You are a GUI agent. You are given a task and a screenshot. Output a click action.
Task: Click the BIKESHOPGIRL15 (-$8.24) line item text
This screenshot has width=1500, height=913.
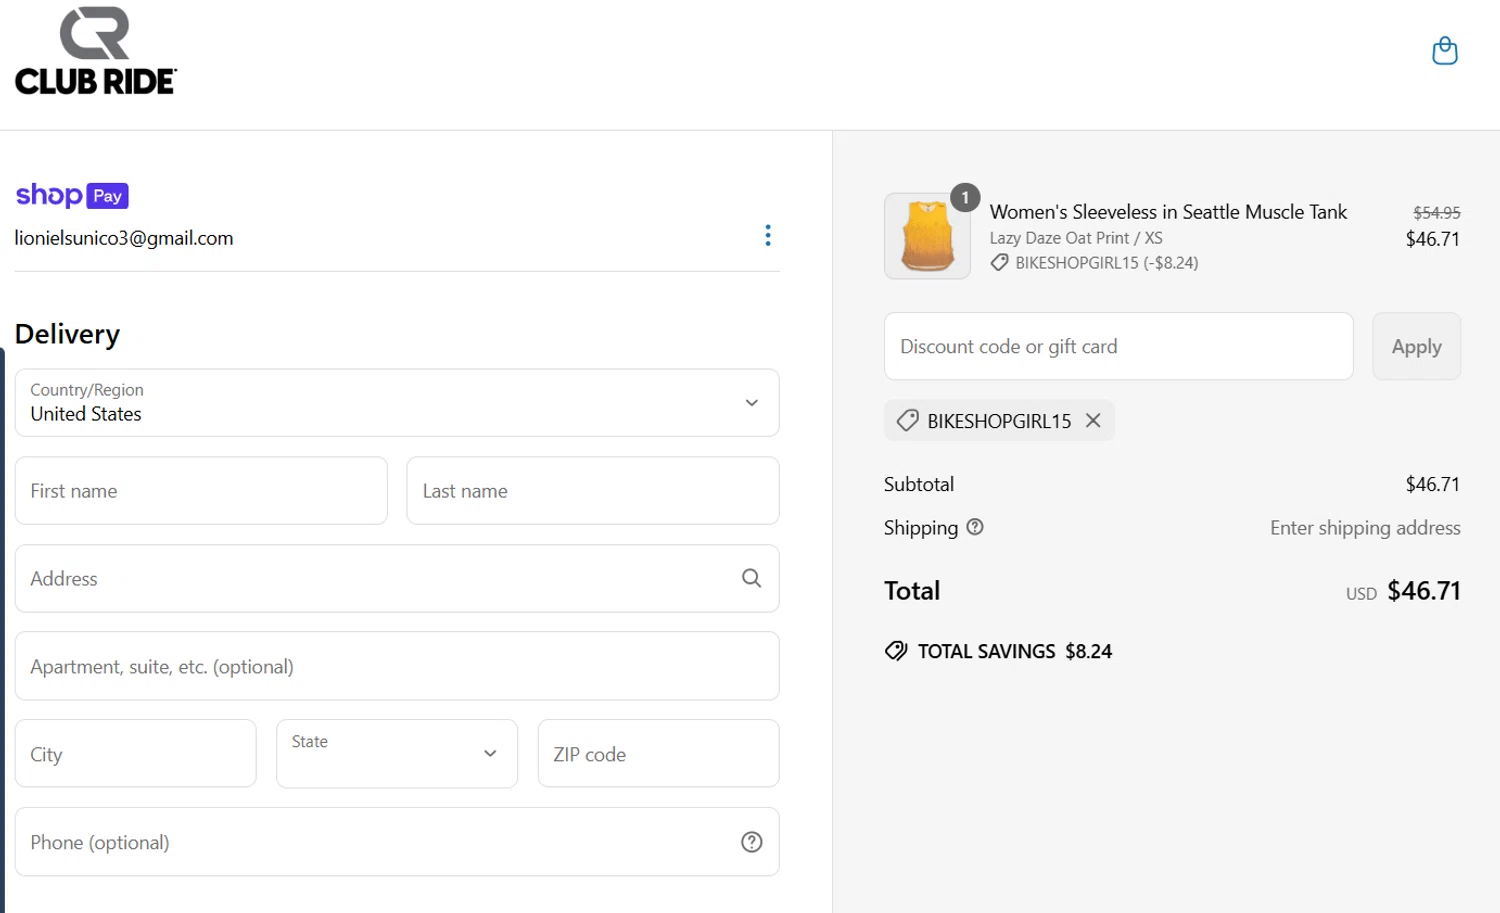(1106, 263)
